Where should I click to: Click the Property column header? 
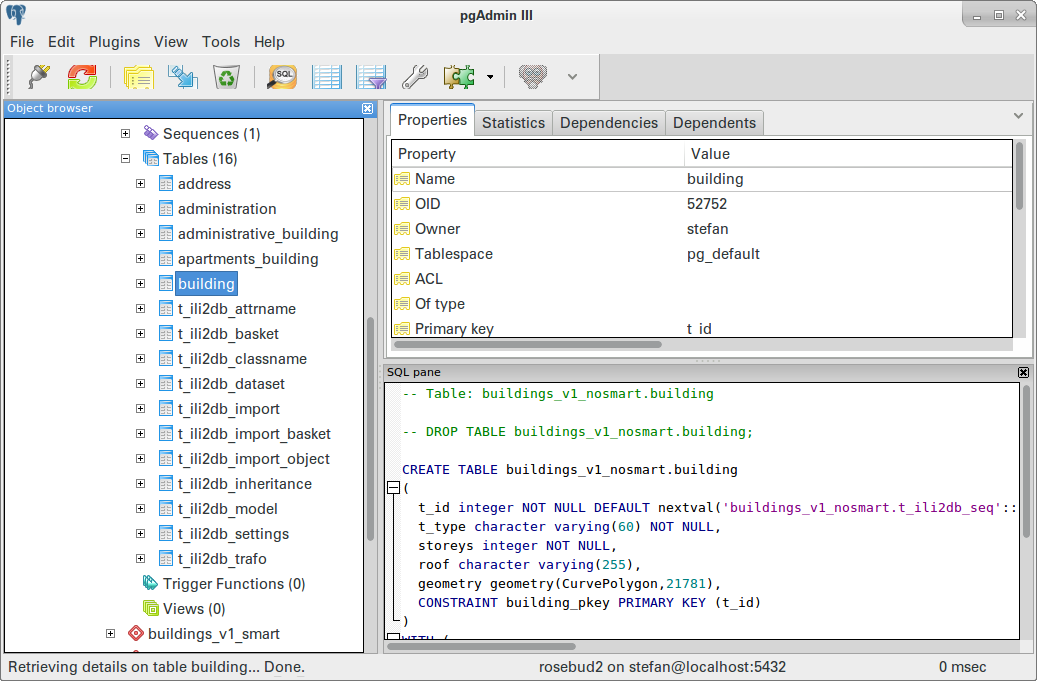(x=538, y=154)
